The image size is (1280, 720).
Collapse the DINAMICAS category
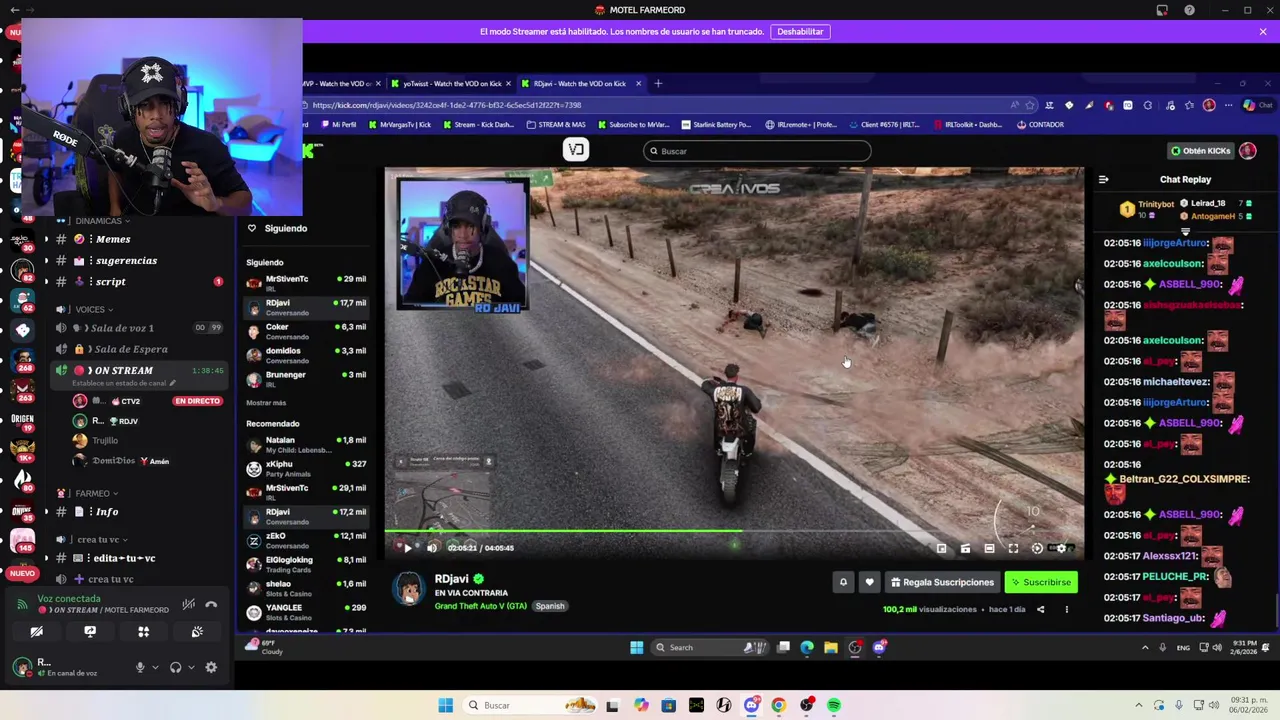point(97,221)
